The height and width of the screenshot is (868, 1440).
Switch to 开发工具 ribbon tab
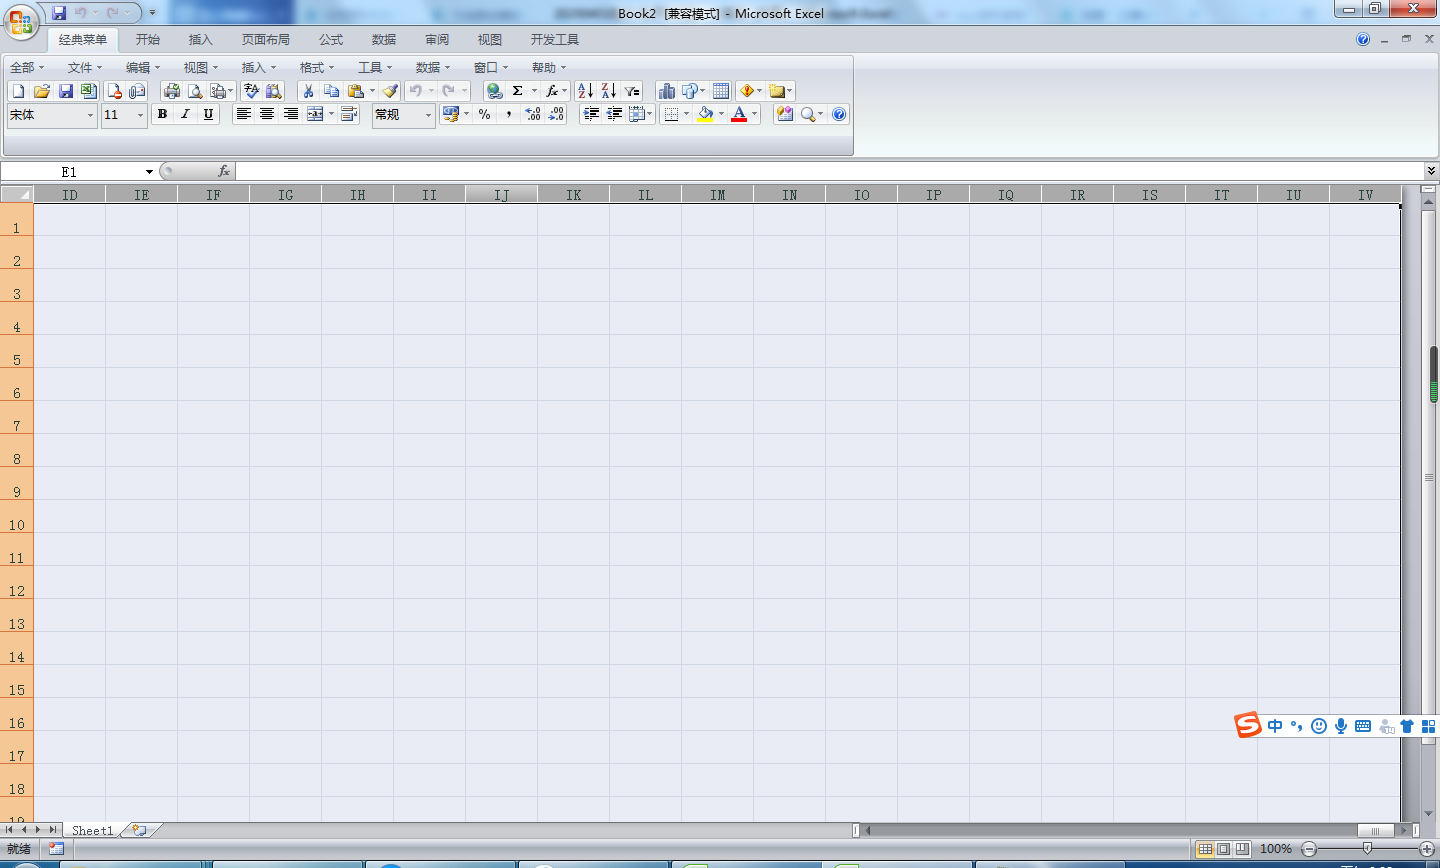(x=555, y=40)
